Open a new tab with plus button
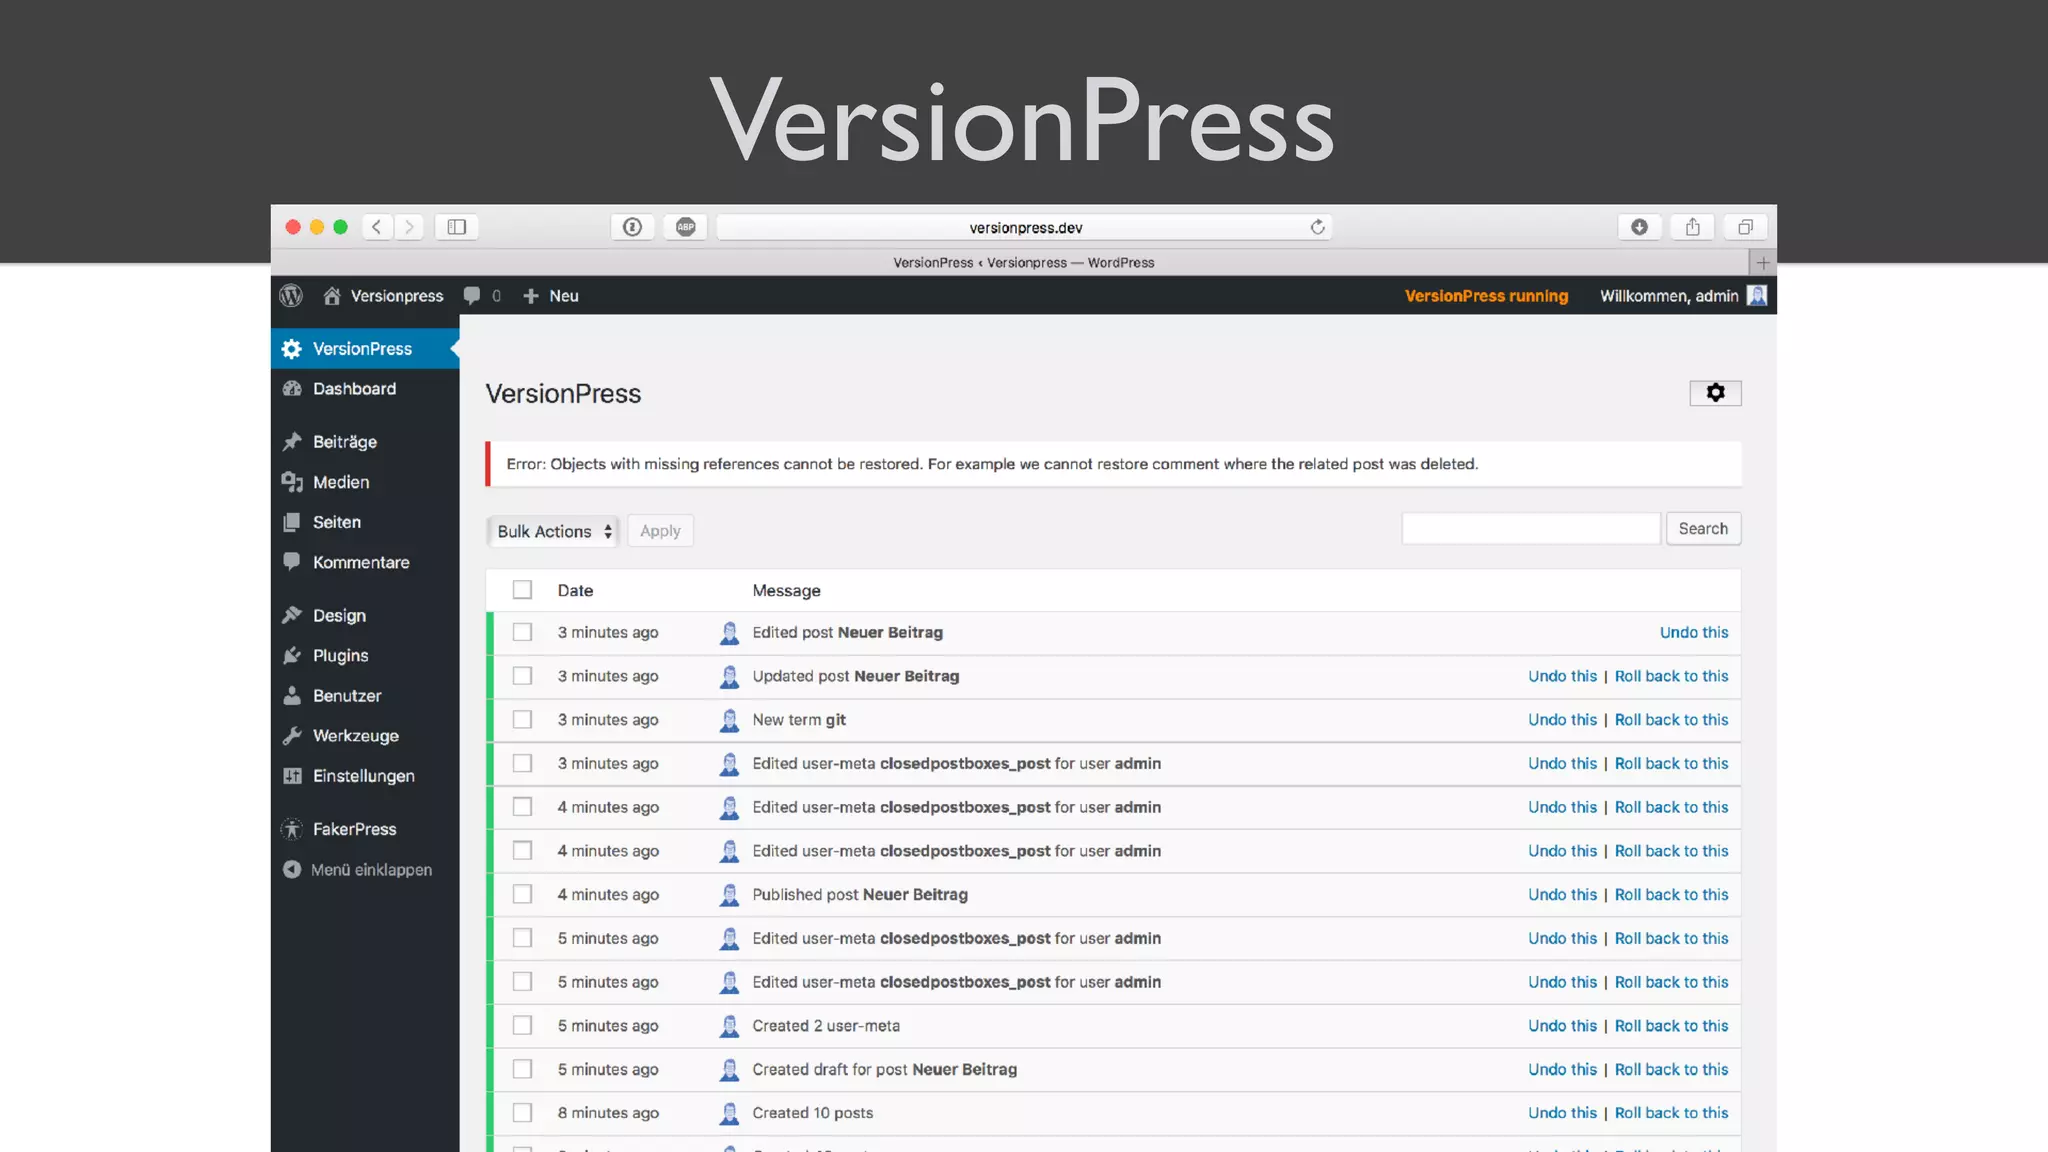 point(1762,263)
